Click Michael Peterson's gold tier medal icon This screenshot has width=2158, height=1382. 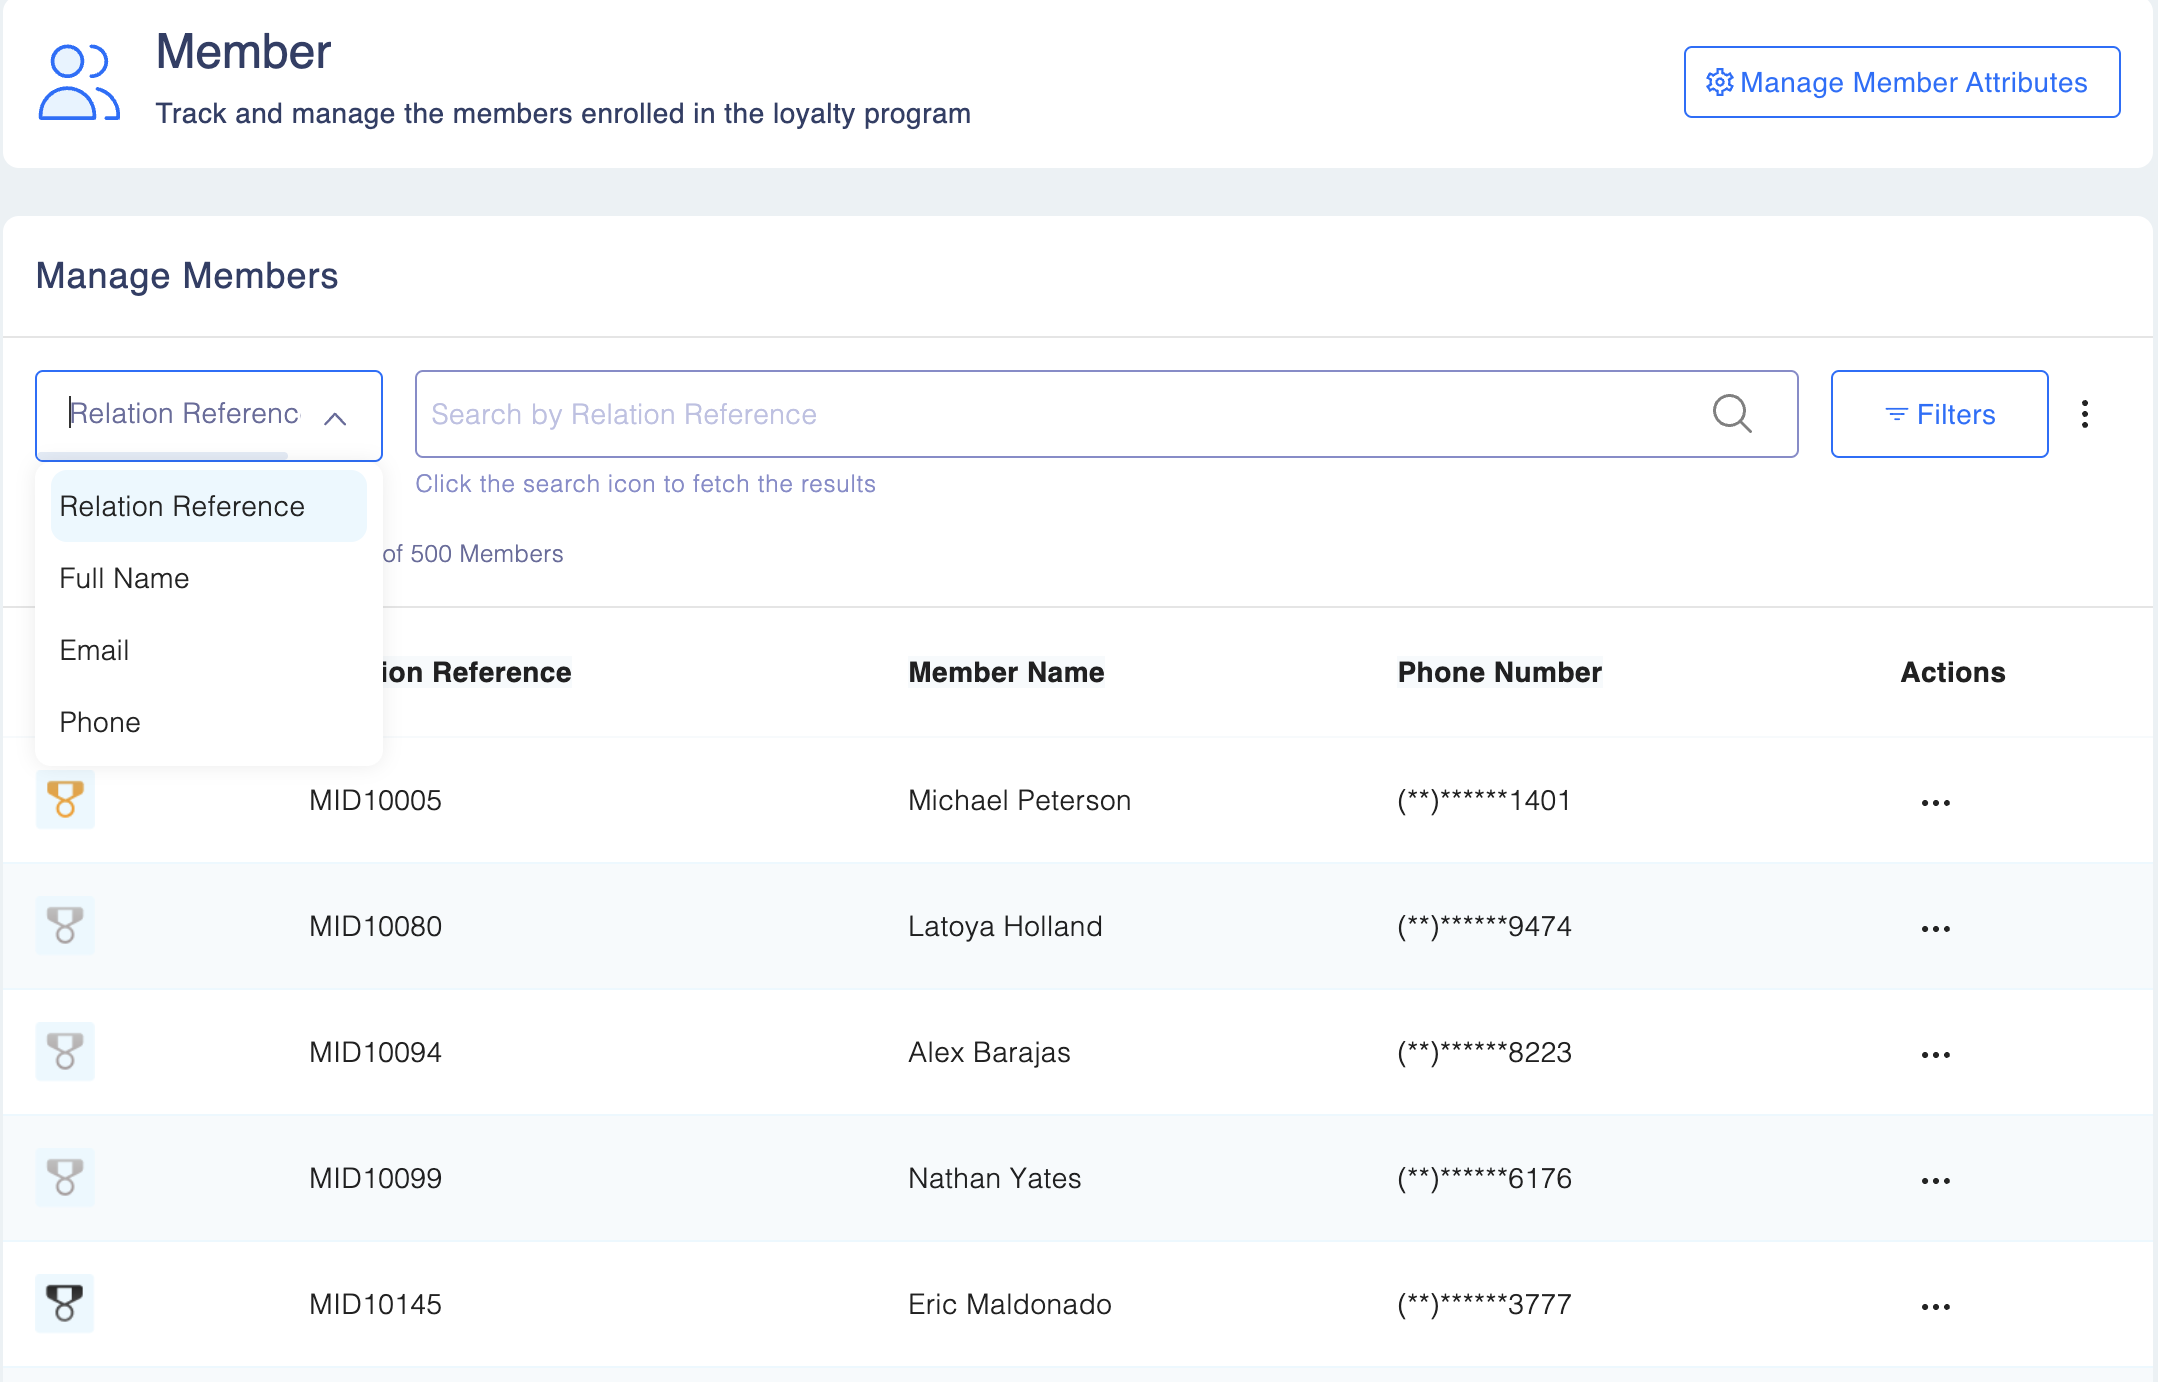(65, 800)
